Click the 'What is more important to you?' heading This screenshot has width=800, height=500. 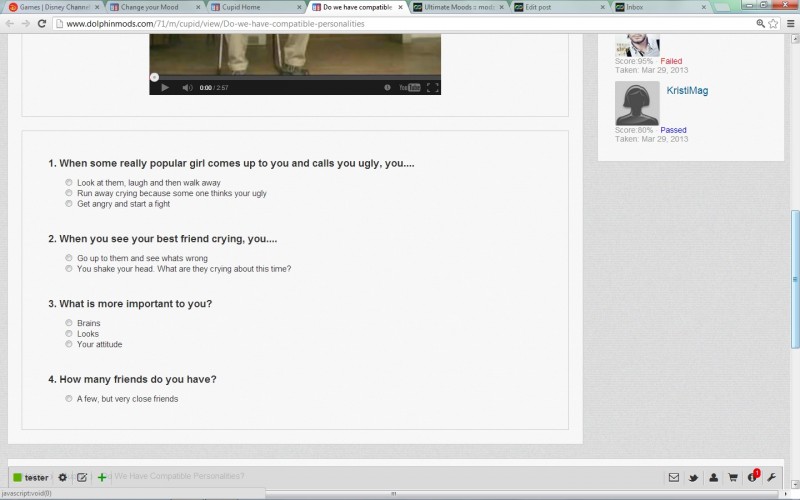click(130, 304)
